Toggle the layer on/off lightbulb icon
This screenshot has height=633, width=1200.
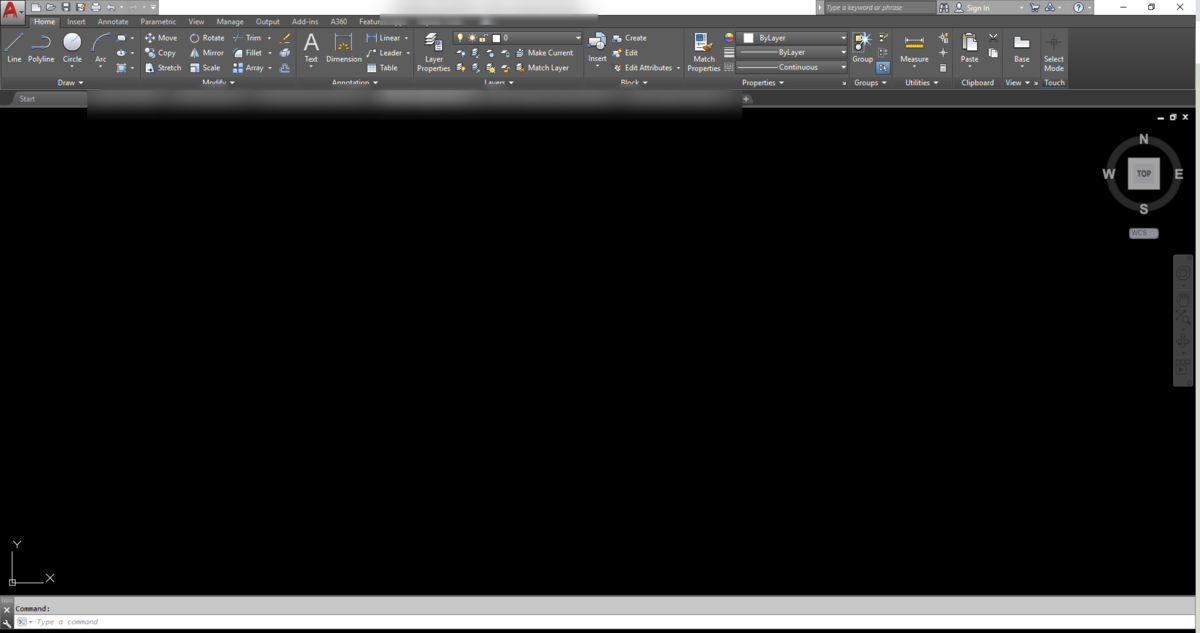point(460,38)
